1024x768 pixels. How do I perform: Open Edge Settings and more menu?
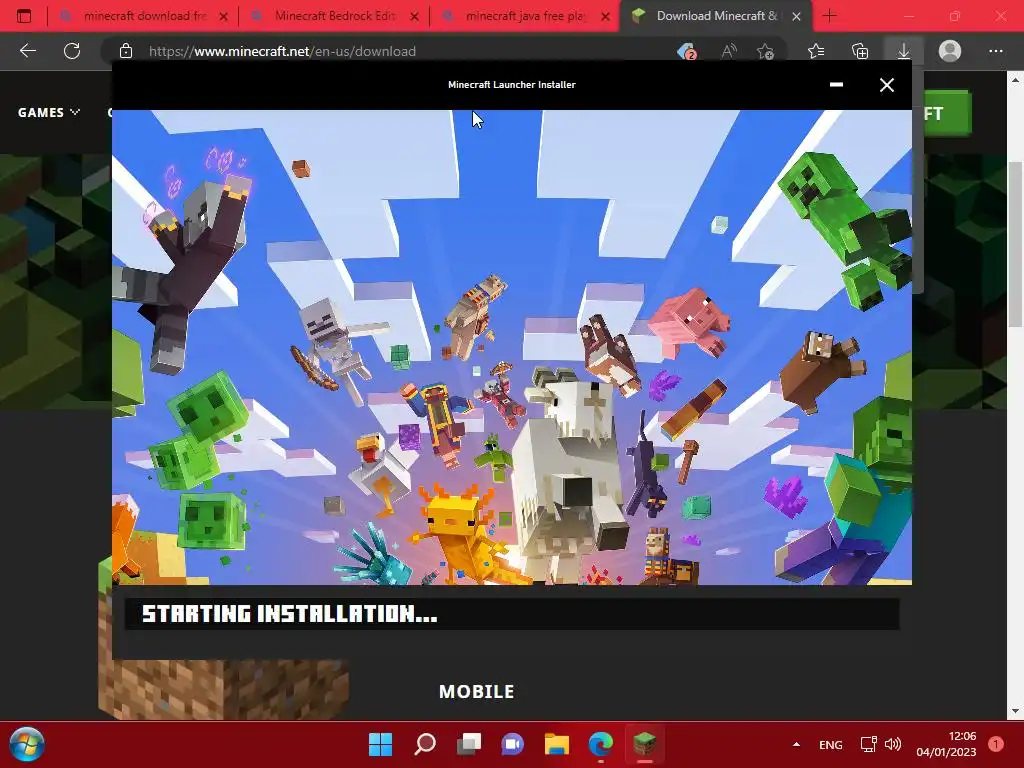click(995, 51)
